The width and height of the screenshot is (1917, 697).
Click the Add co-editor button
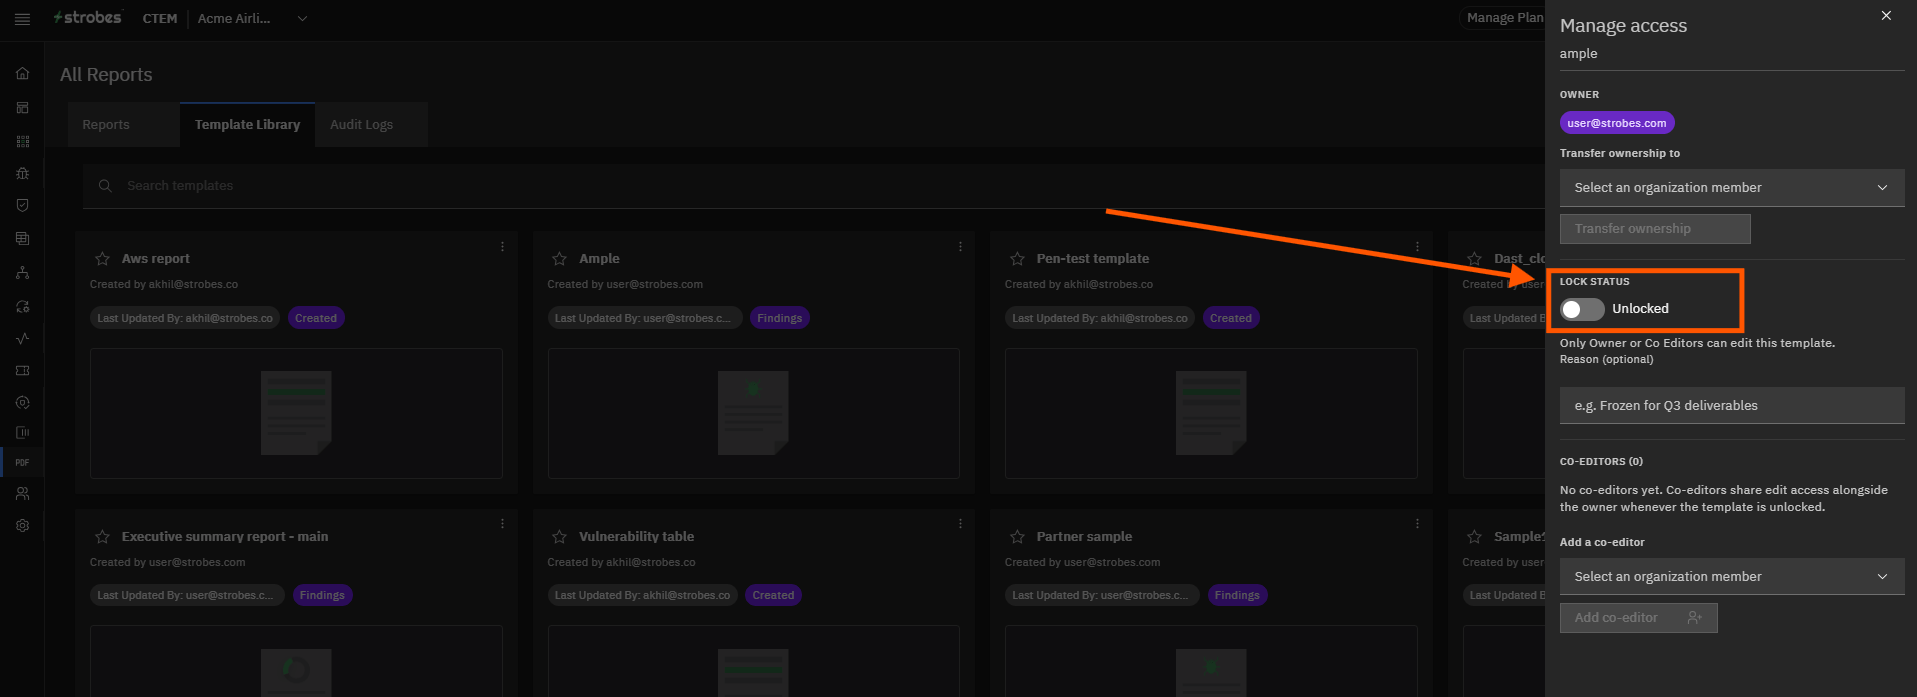click(1639, 618)
